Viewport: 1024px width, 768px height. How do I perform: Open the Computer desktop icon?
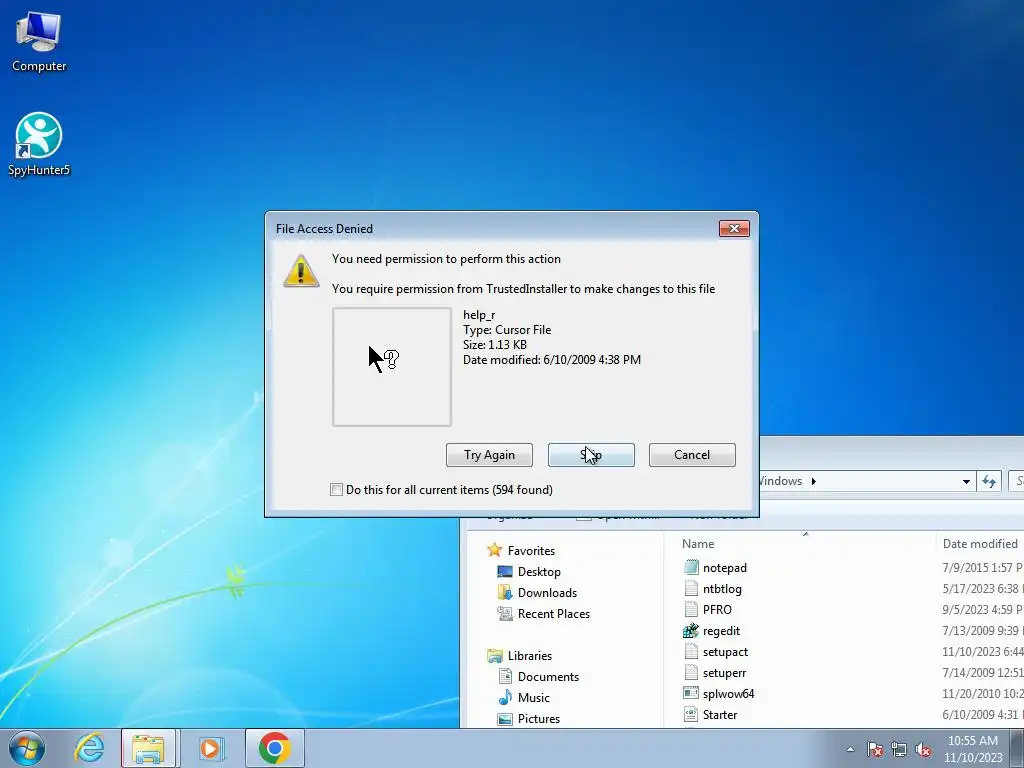[x=39, y=42]
